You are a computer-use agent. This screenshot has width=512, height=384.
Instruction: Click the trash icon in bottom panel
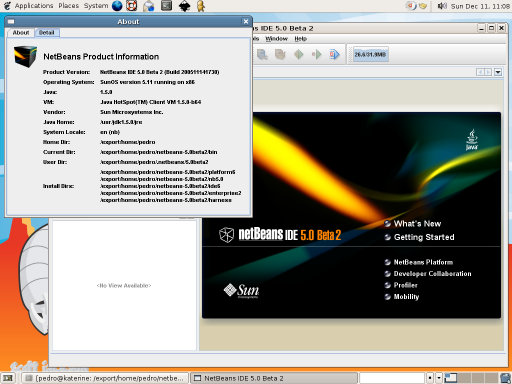tap(506, 378)
